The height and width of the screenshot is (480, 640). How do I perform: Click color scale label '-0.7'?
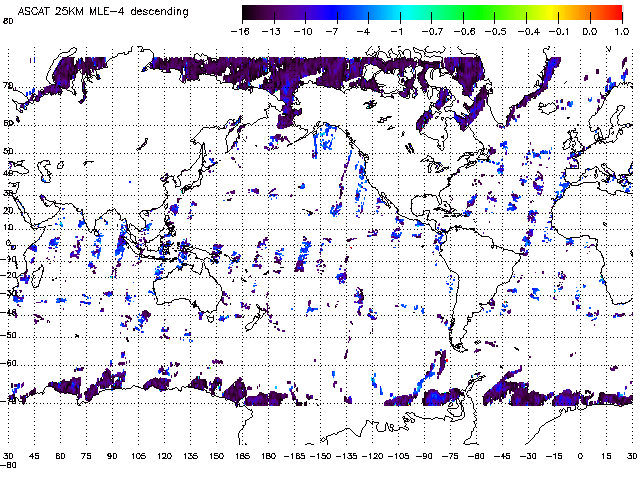click(x=432, y=32)
